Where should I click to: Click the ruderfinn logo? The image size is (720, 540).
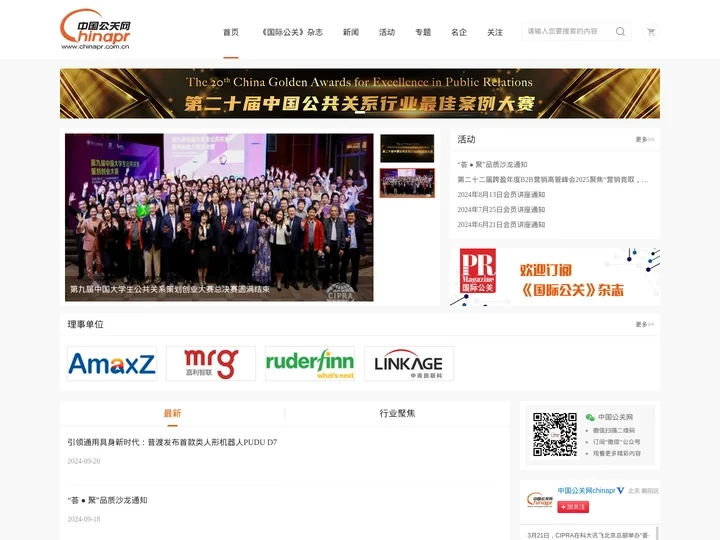[x=310, y=364]
